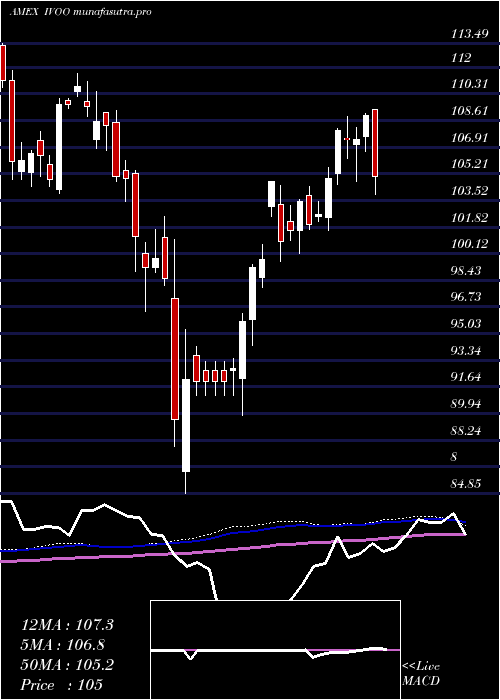The height and width of the screenshot is (700, 500).
Task: Click the 12MA : 107.3 readout
Action: tap(67, 625)
